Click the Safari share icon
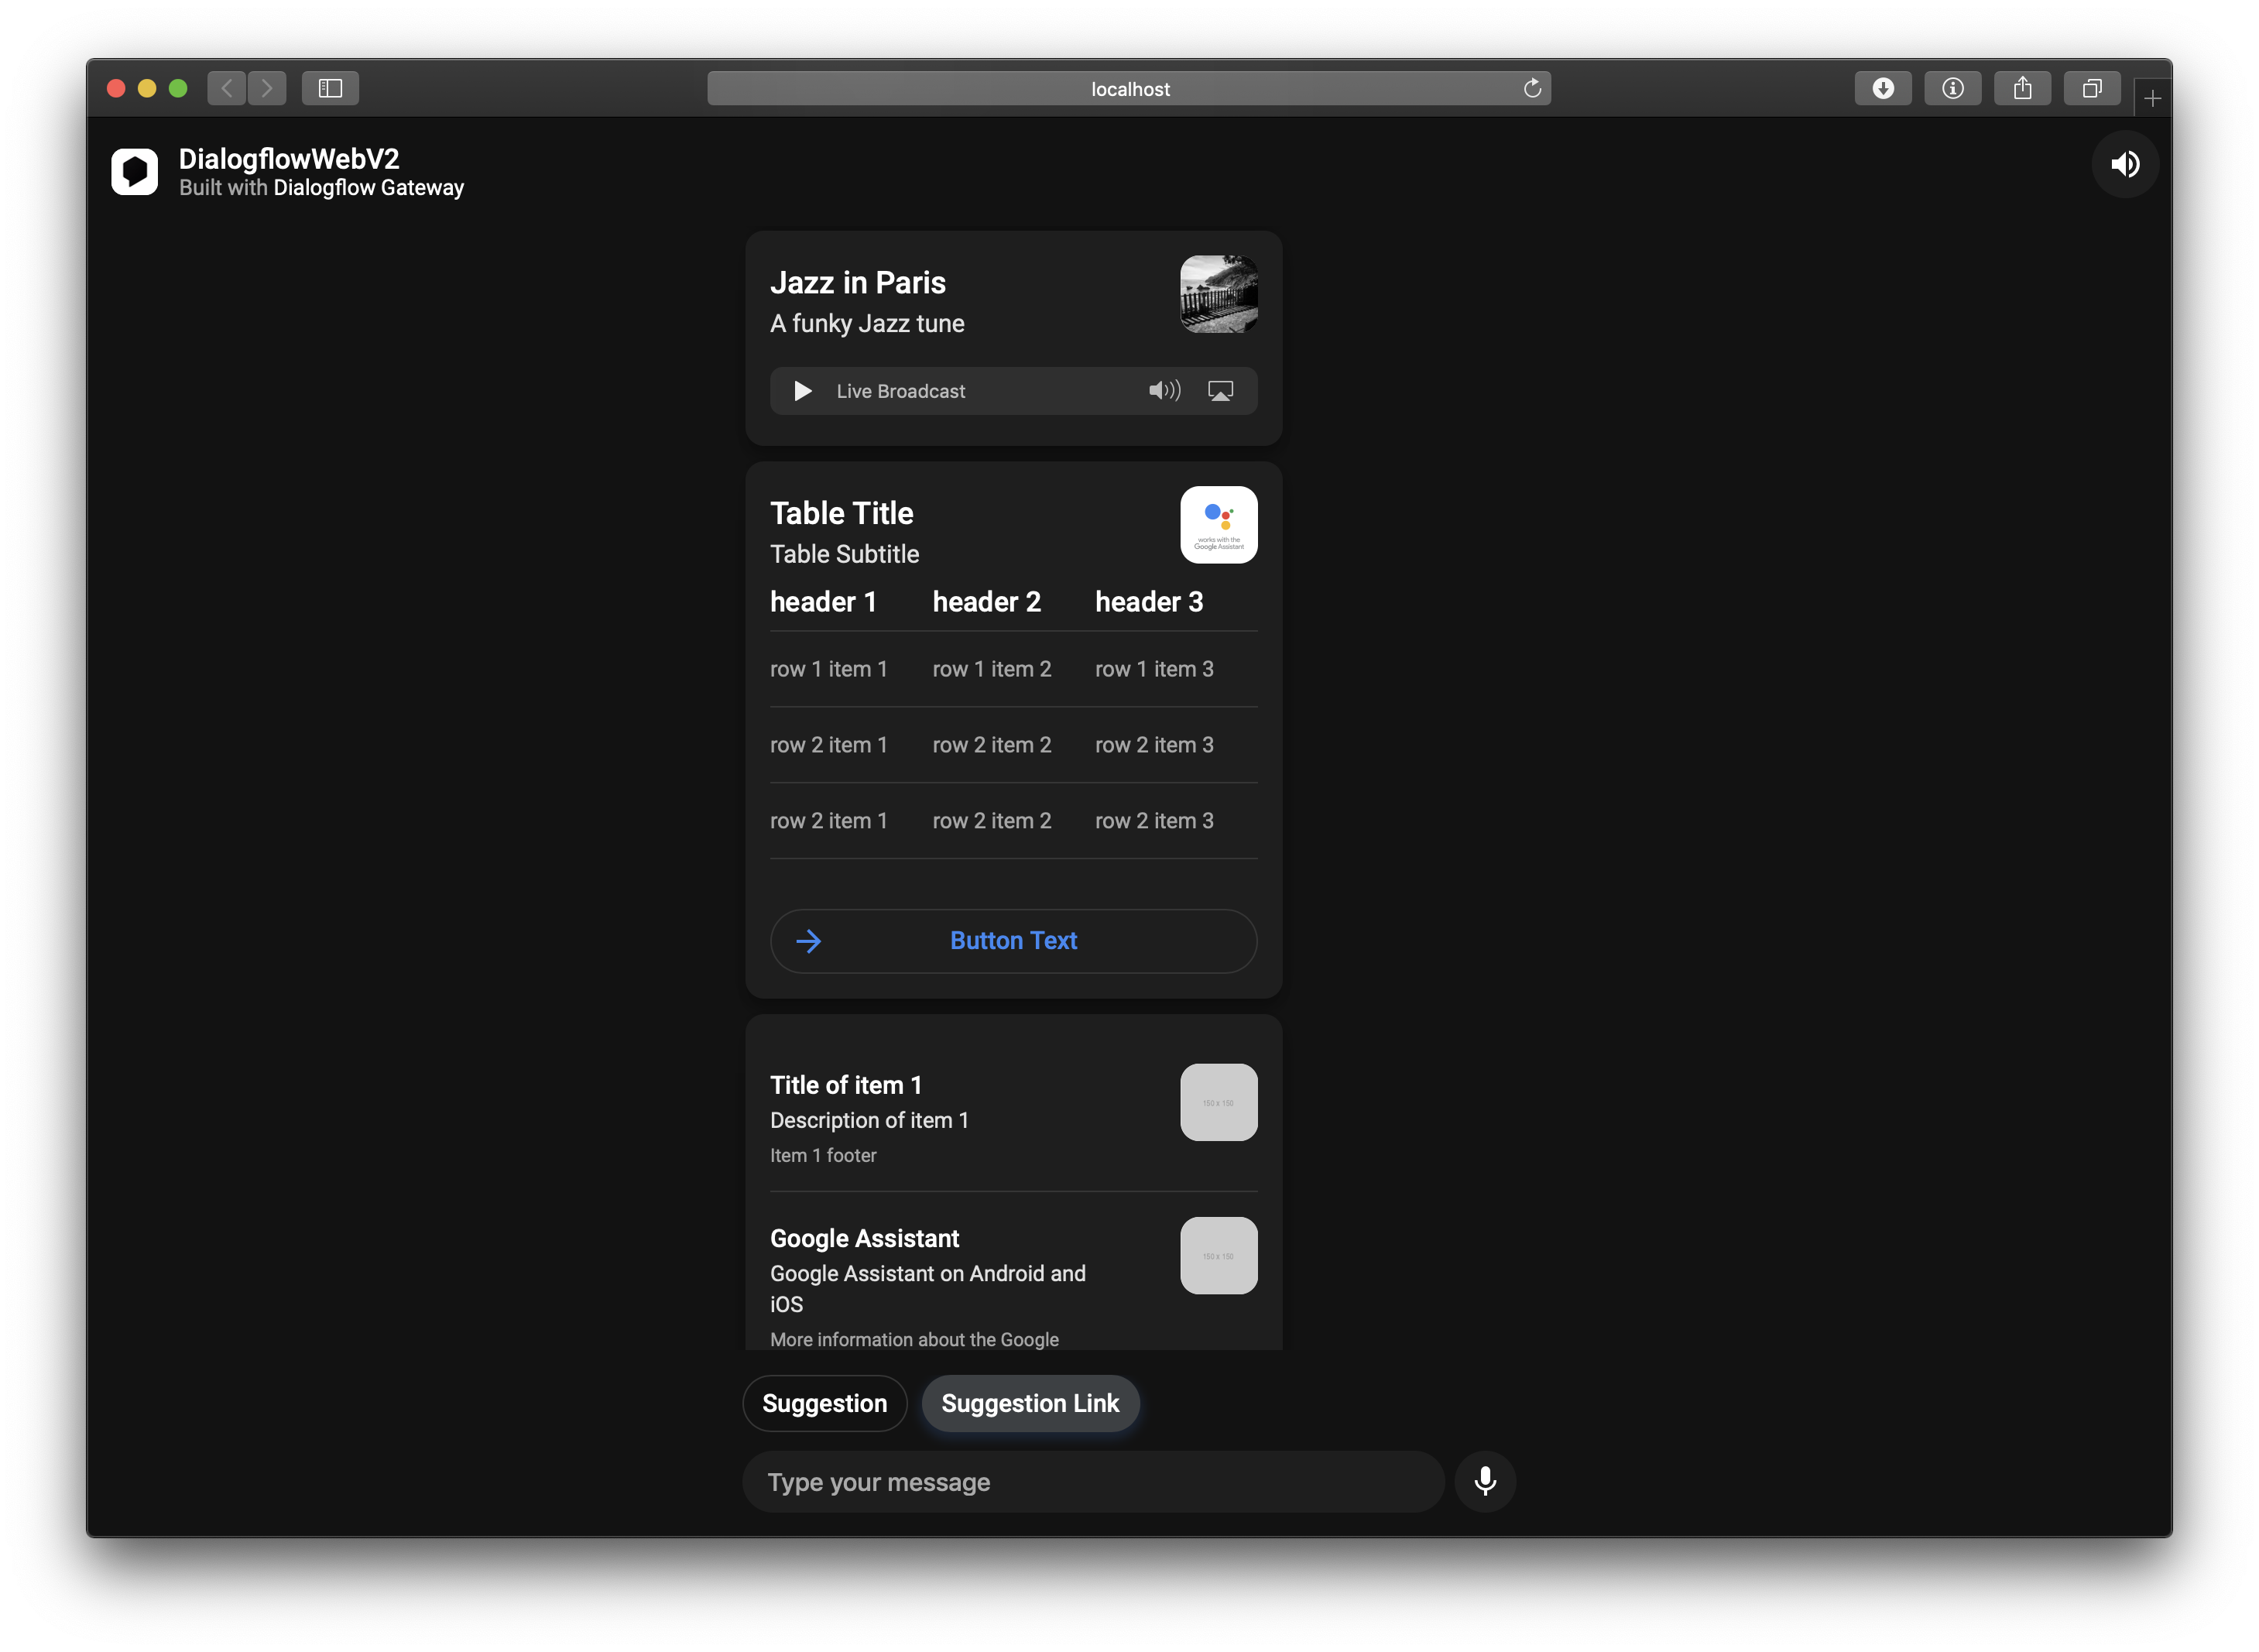The width and height of the screenshot is (2259, 1652). pyautogui.click(x=2022, y=89)
